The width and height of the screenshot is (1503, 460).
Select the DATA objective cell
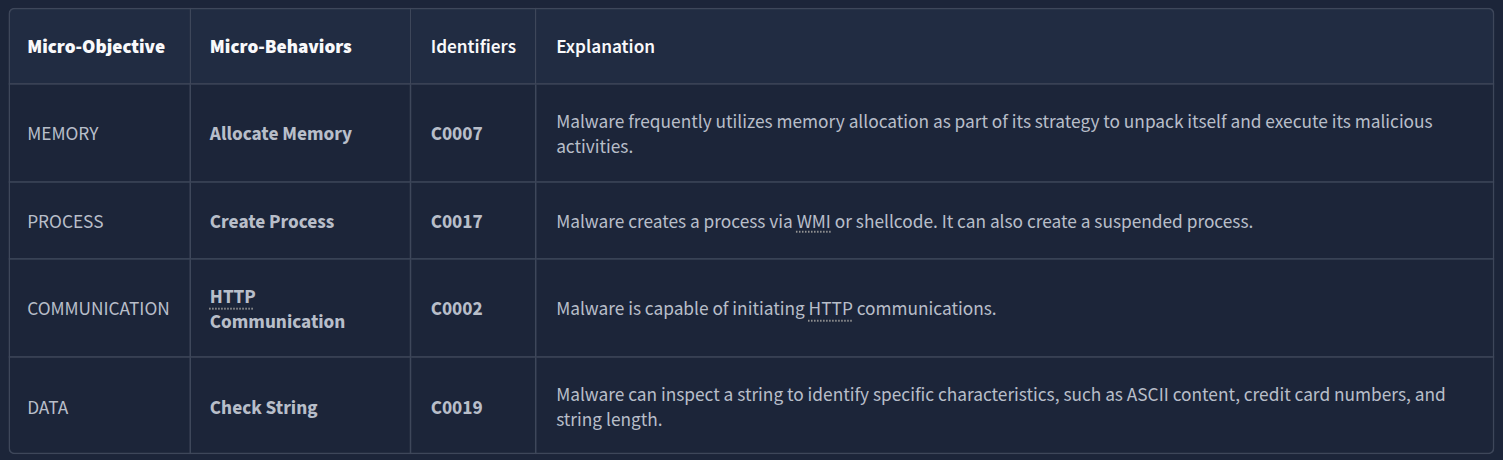coord(48,408)
